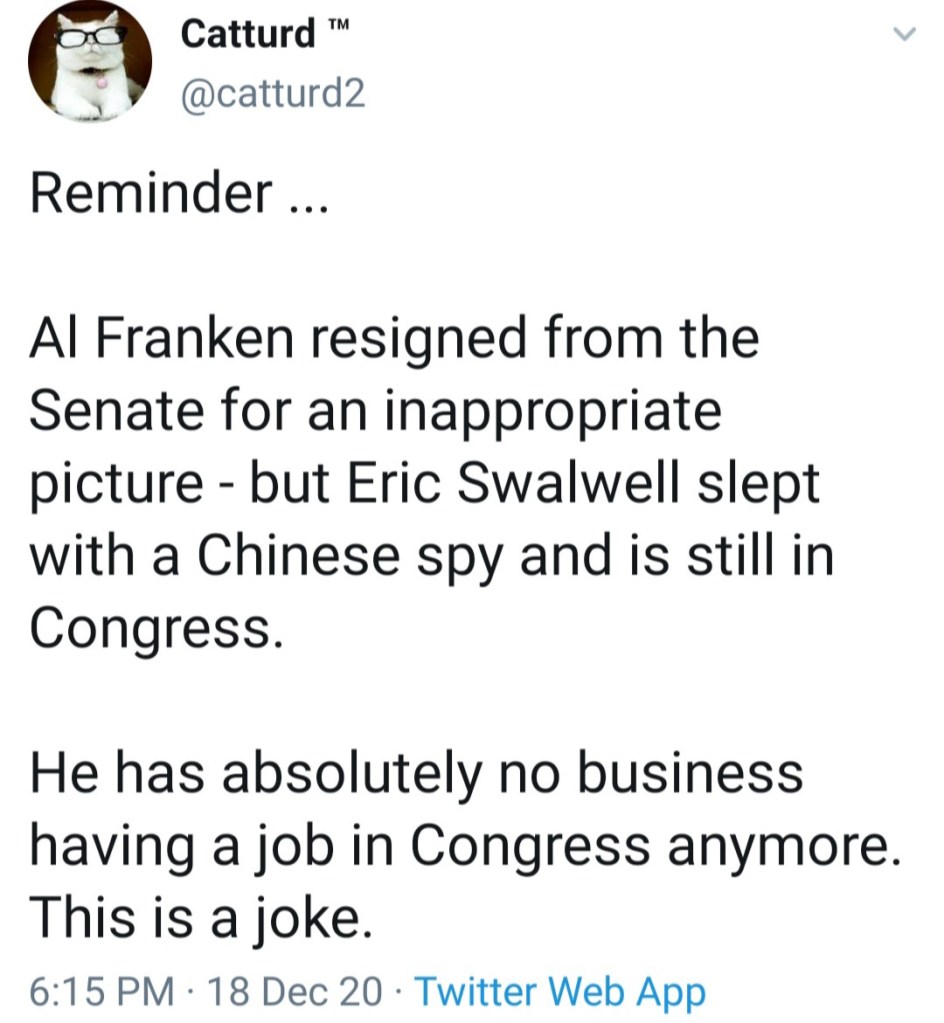The image size is (944, 1023).
Task: Click "Eric Swalwell" in the tweet text
Action: click(569, 484)
